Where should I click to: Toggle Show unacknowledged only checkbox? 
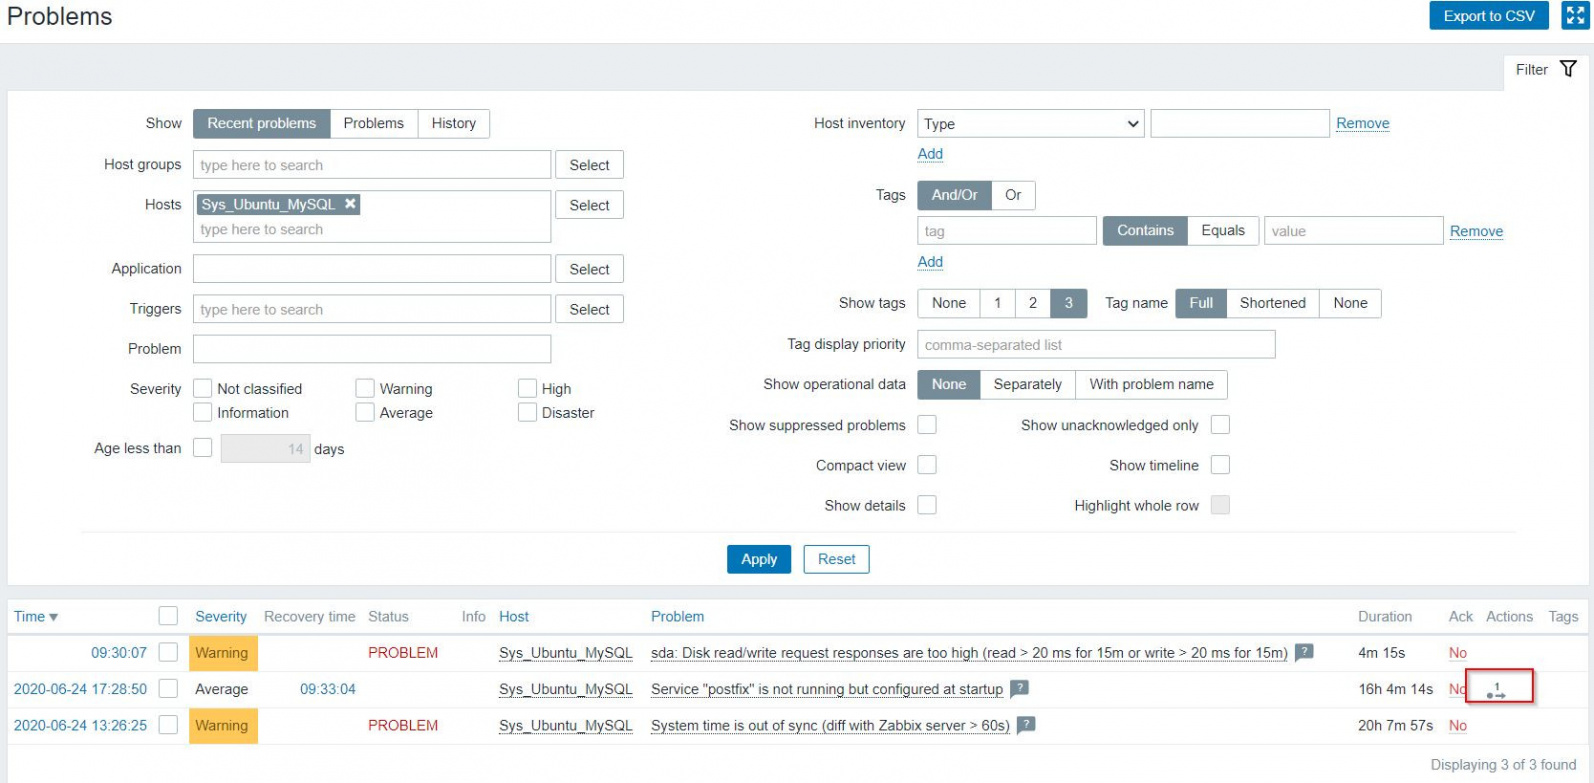1220,425
